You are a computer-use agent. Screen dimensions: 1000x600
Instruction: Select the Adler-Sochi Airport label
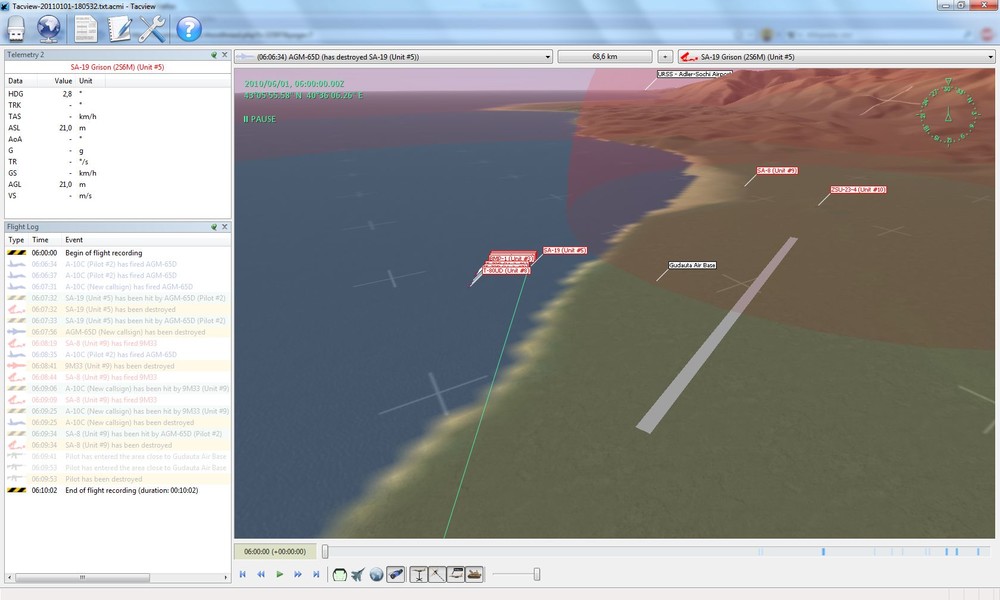coord(694,74)
